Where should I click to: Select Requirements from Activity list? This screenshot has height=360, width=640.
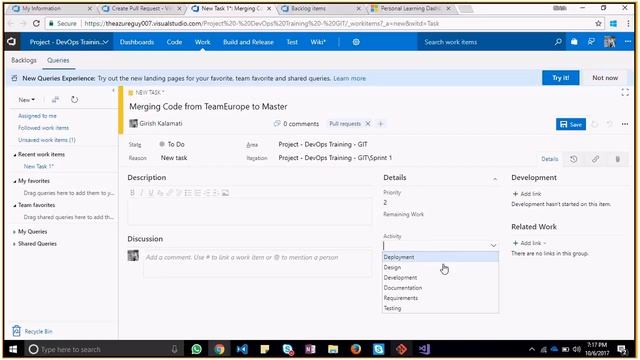click(440, 298)
